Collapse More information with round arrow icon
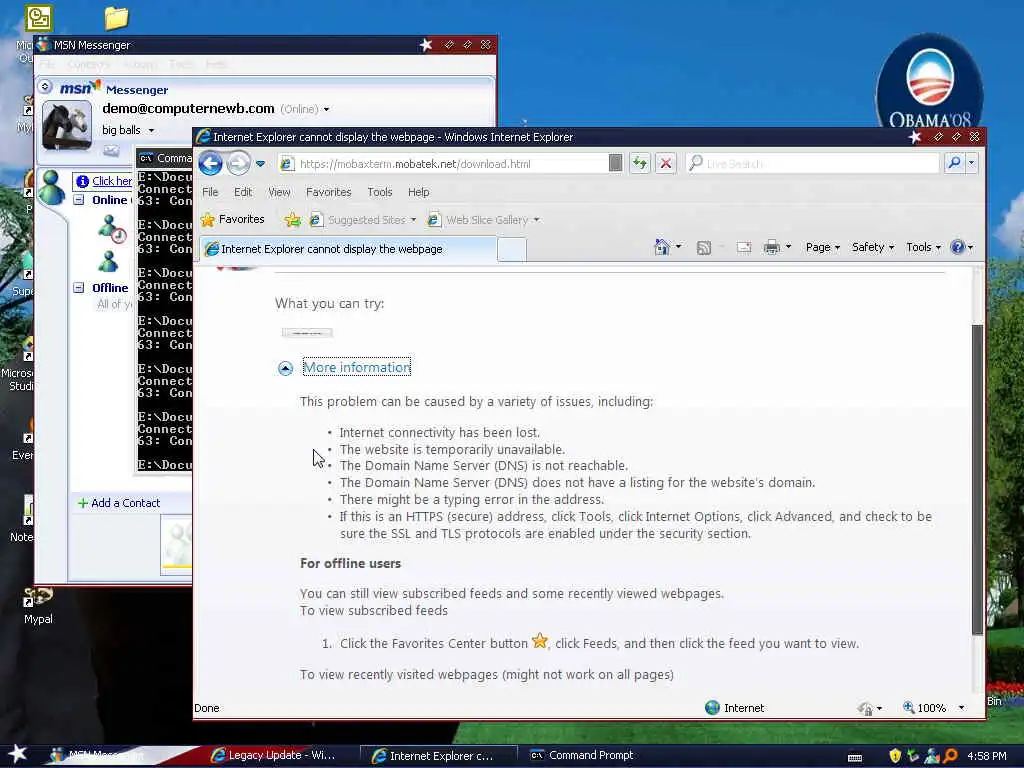Screen dimensions: 1024x768 pos(285,368)
